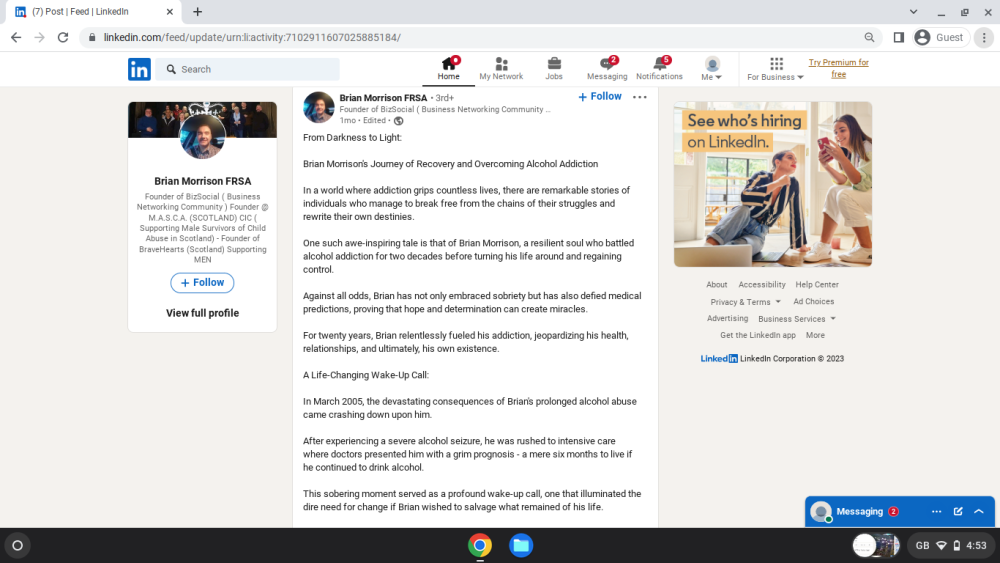Click the shelf screenshot preview thumbnails
The width and height of the screenshot is (1000, 563).
[876, 545]
